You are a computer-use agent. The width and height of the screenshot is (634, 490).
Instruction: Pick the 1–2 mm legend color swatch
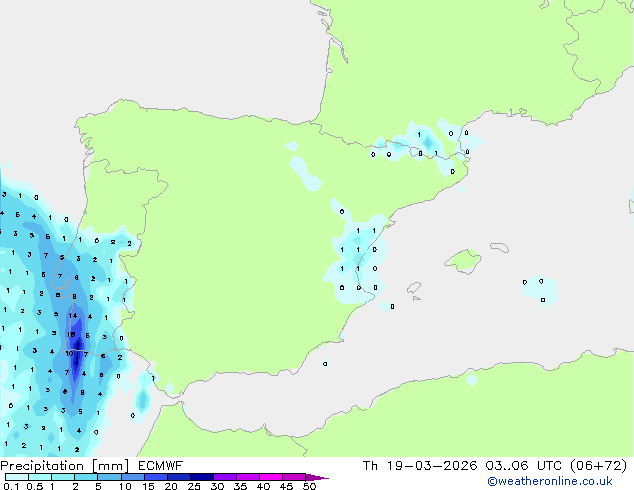tap(63, 477)
